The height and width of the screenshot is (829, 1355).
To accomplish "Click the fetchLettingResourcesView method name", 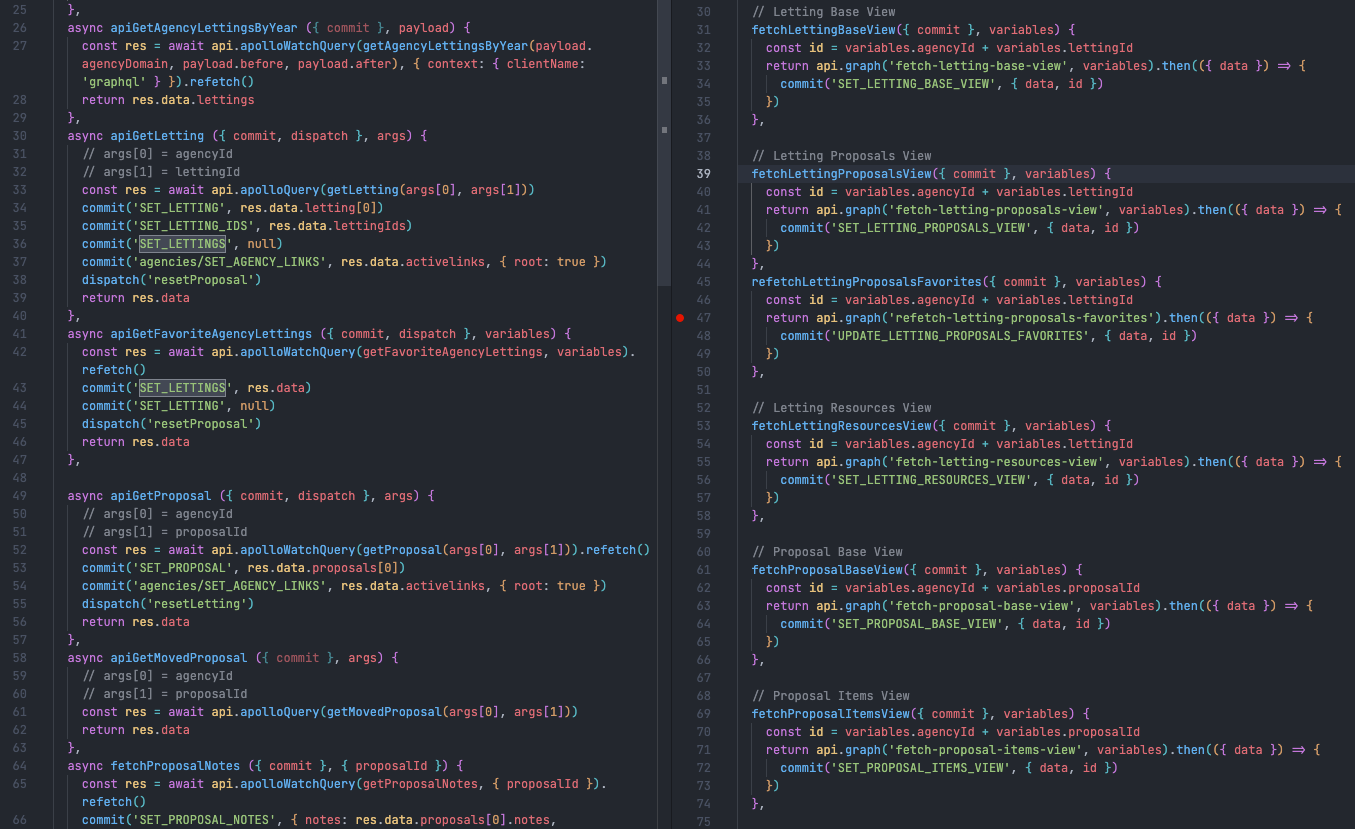I will (x=842, y=426).
